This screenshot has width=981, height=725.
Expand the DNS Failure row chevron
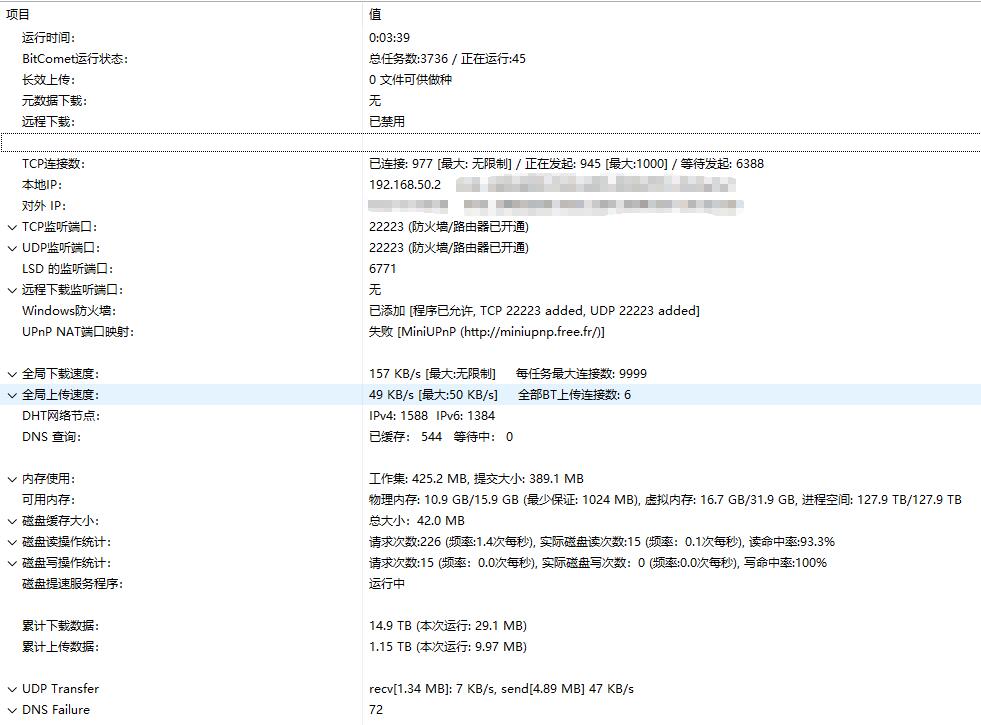[x=12, y=711]
